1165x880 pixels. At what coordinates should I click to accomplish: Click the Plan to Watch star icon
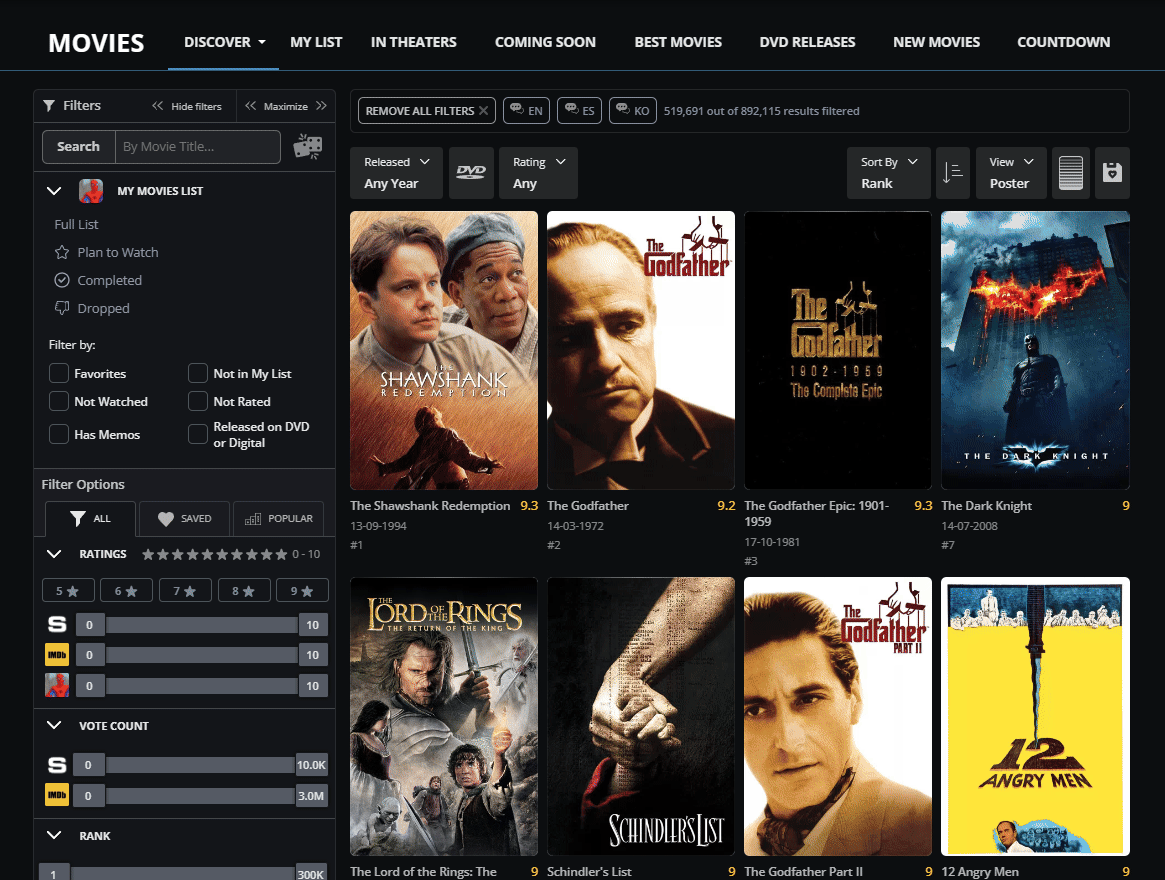(62, 253)
